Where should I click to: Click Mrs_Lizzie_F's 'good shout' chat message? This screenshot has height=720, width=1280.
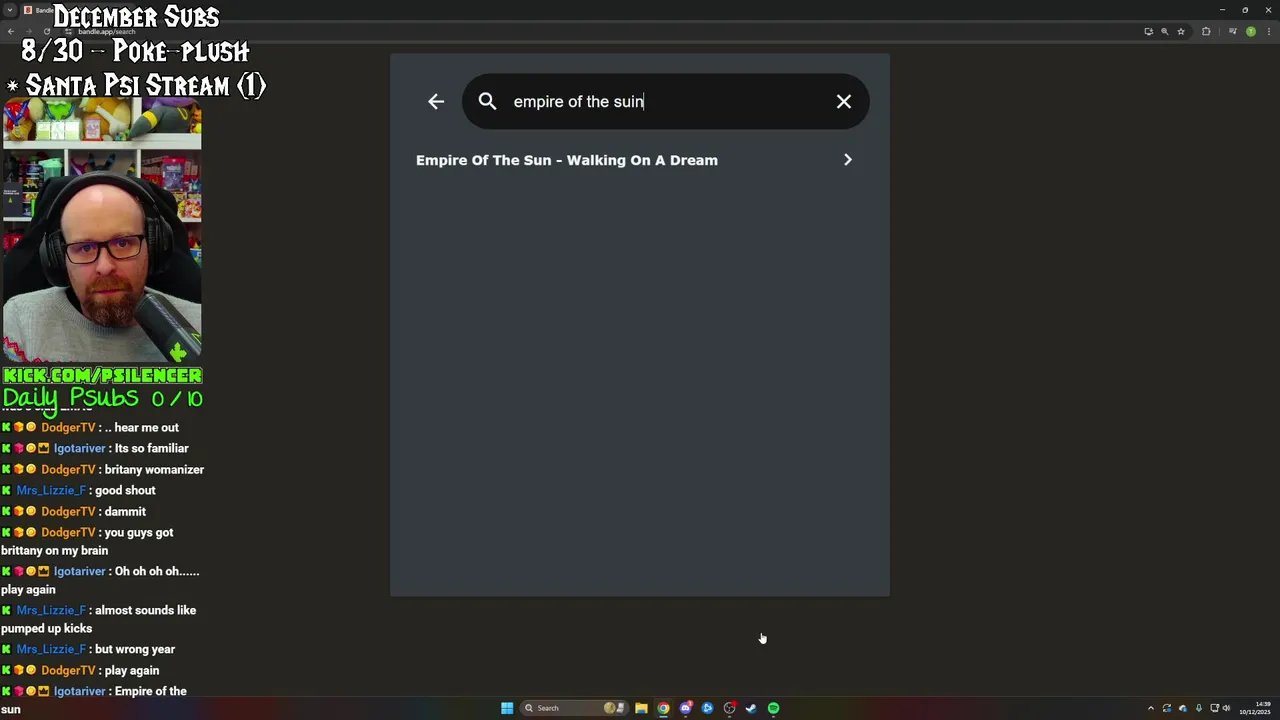click(x=125, y=490)
